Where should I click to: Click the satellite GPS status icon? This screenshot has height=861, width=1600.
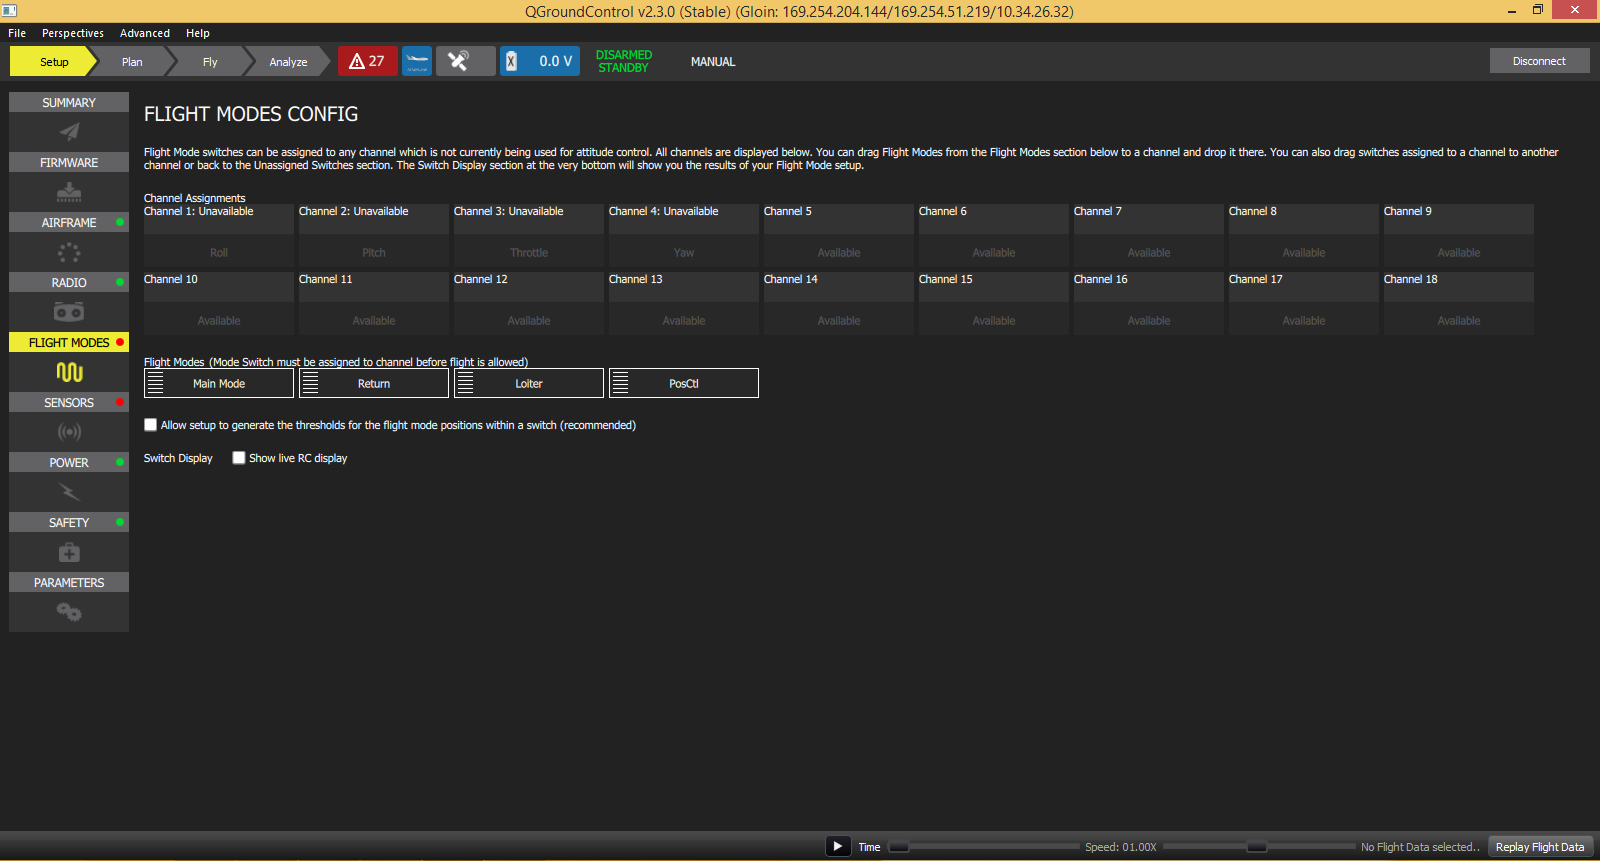point(458,61)
